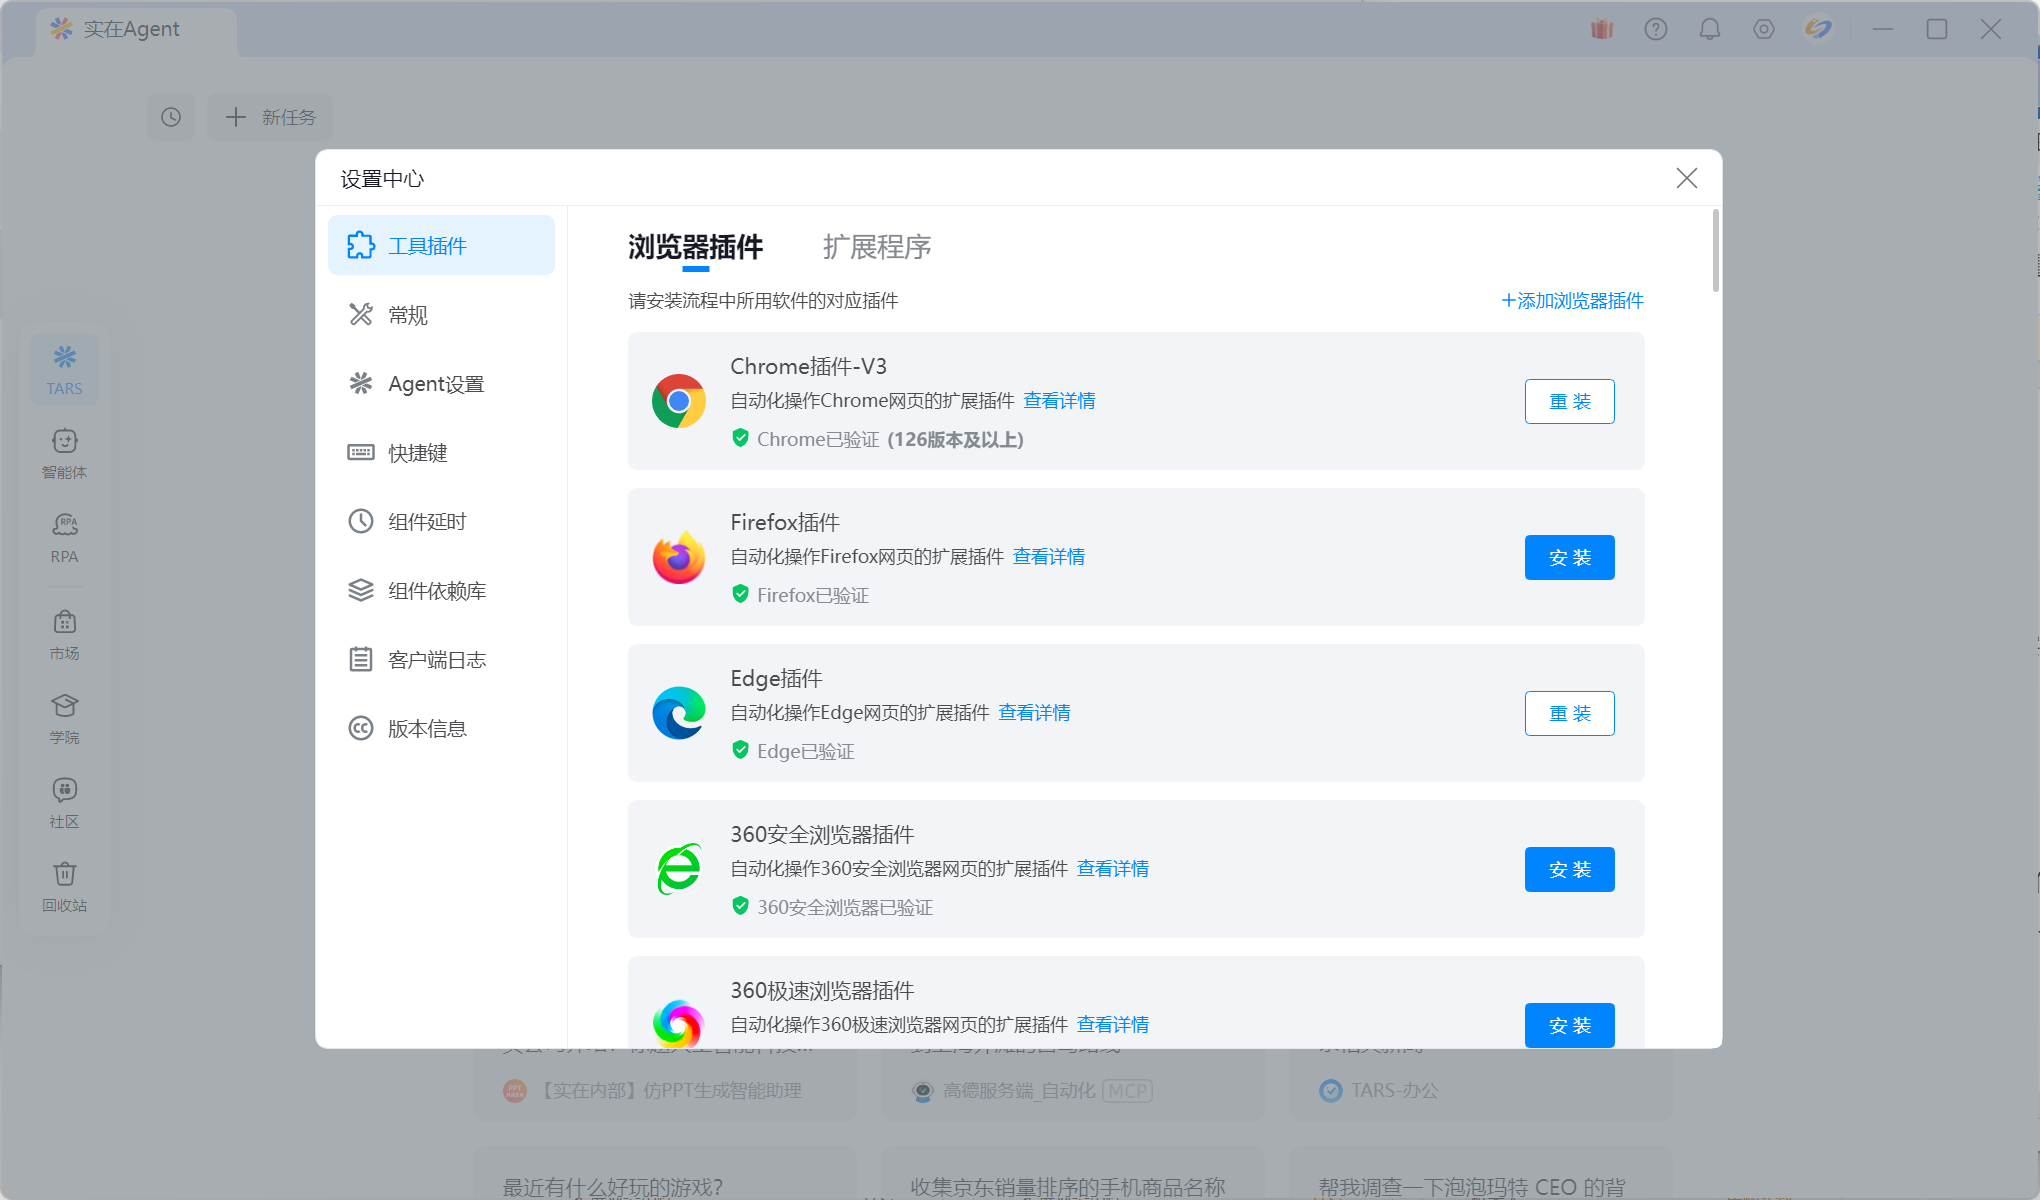Open Agent设置 in sidebar

[436, 384]
